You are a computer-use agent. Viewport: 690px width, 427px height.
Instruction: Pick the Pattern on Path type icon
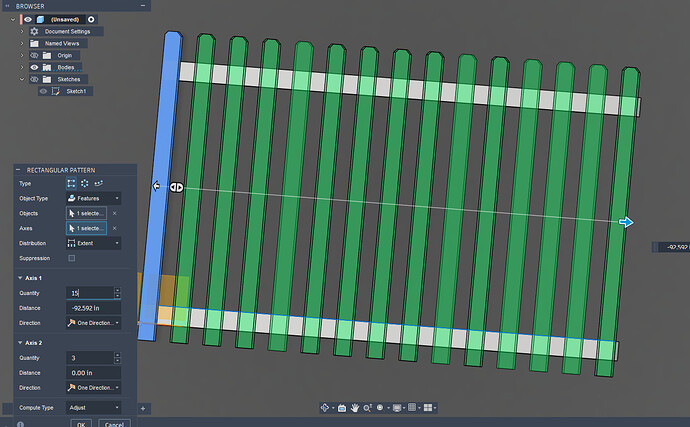tap(99, 184)
